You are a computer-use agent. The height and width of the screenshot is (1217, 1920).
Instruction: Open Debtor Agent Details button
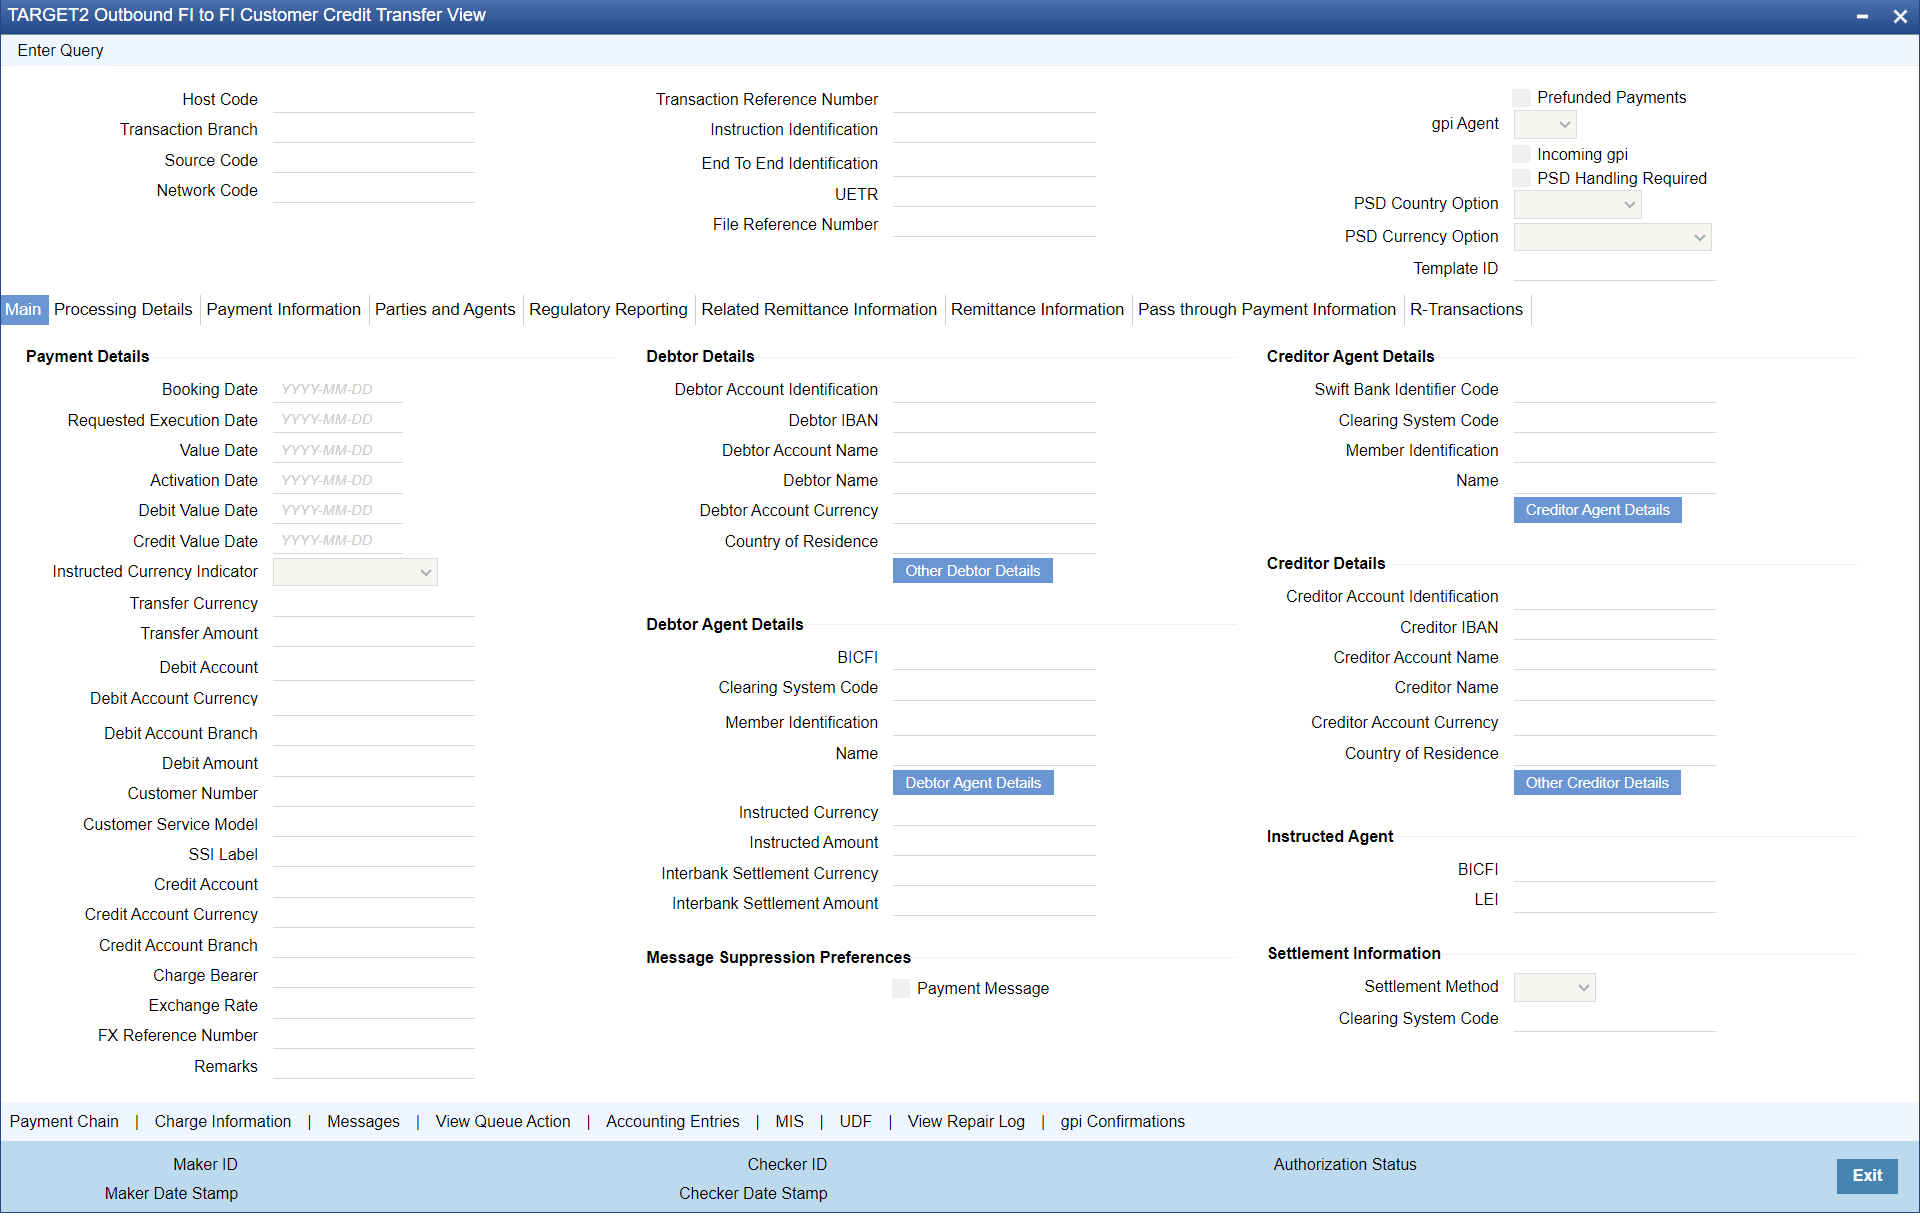point(973,783)
